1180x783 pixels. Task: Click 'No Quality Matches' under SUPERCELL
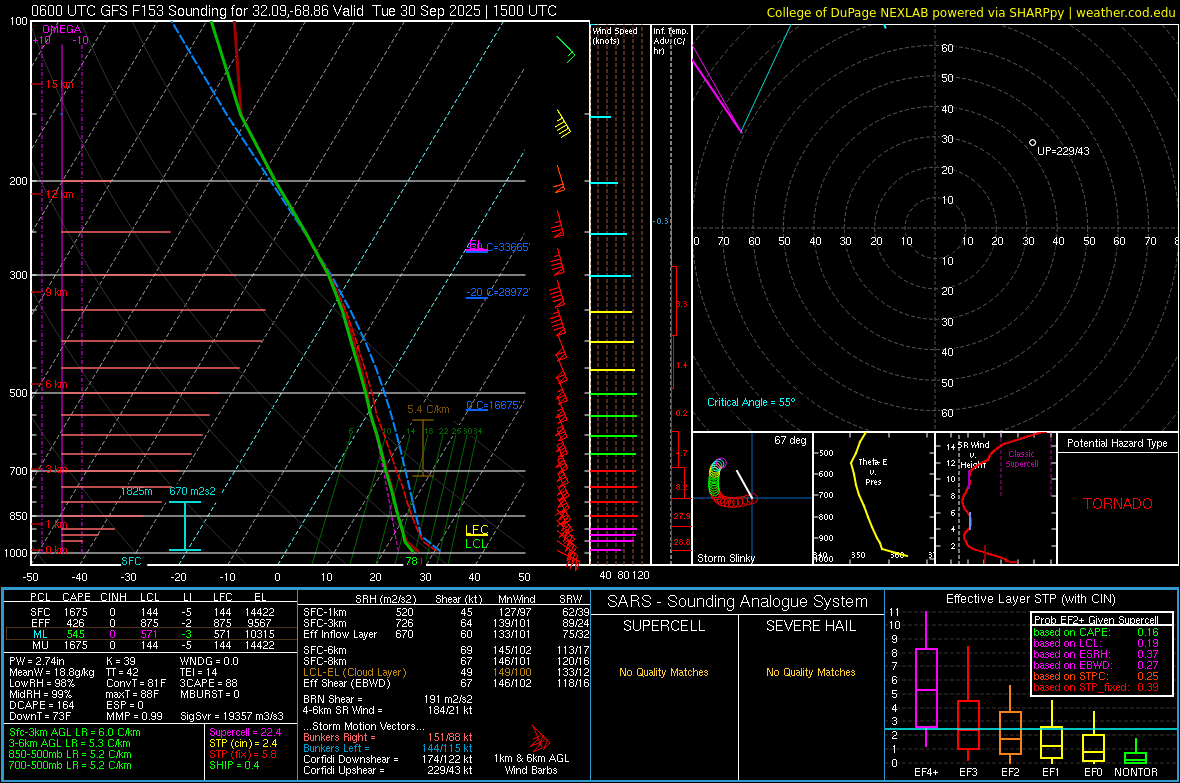(x=664, y=672)
